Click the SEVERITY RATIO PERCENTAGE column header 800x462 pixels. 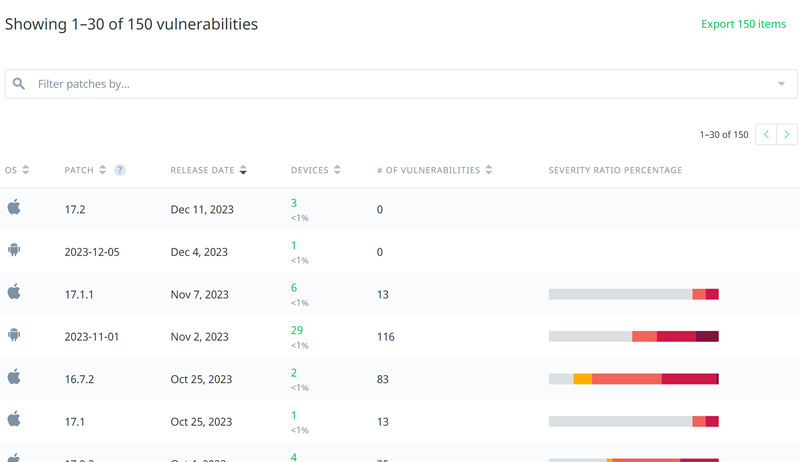[x=615, y=170]
